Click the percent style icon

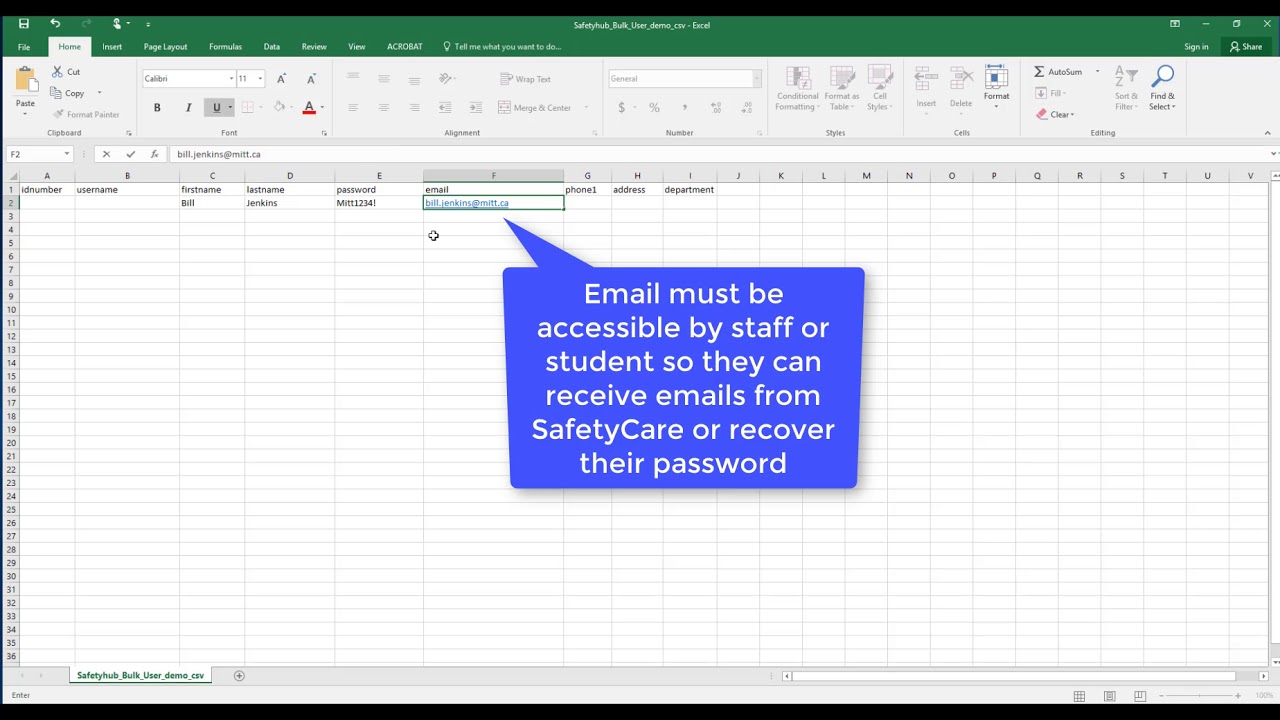(654, 107)
